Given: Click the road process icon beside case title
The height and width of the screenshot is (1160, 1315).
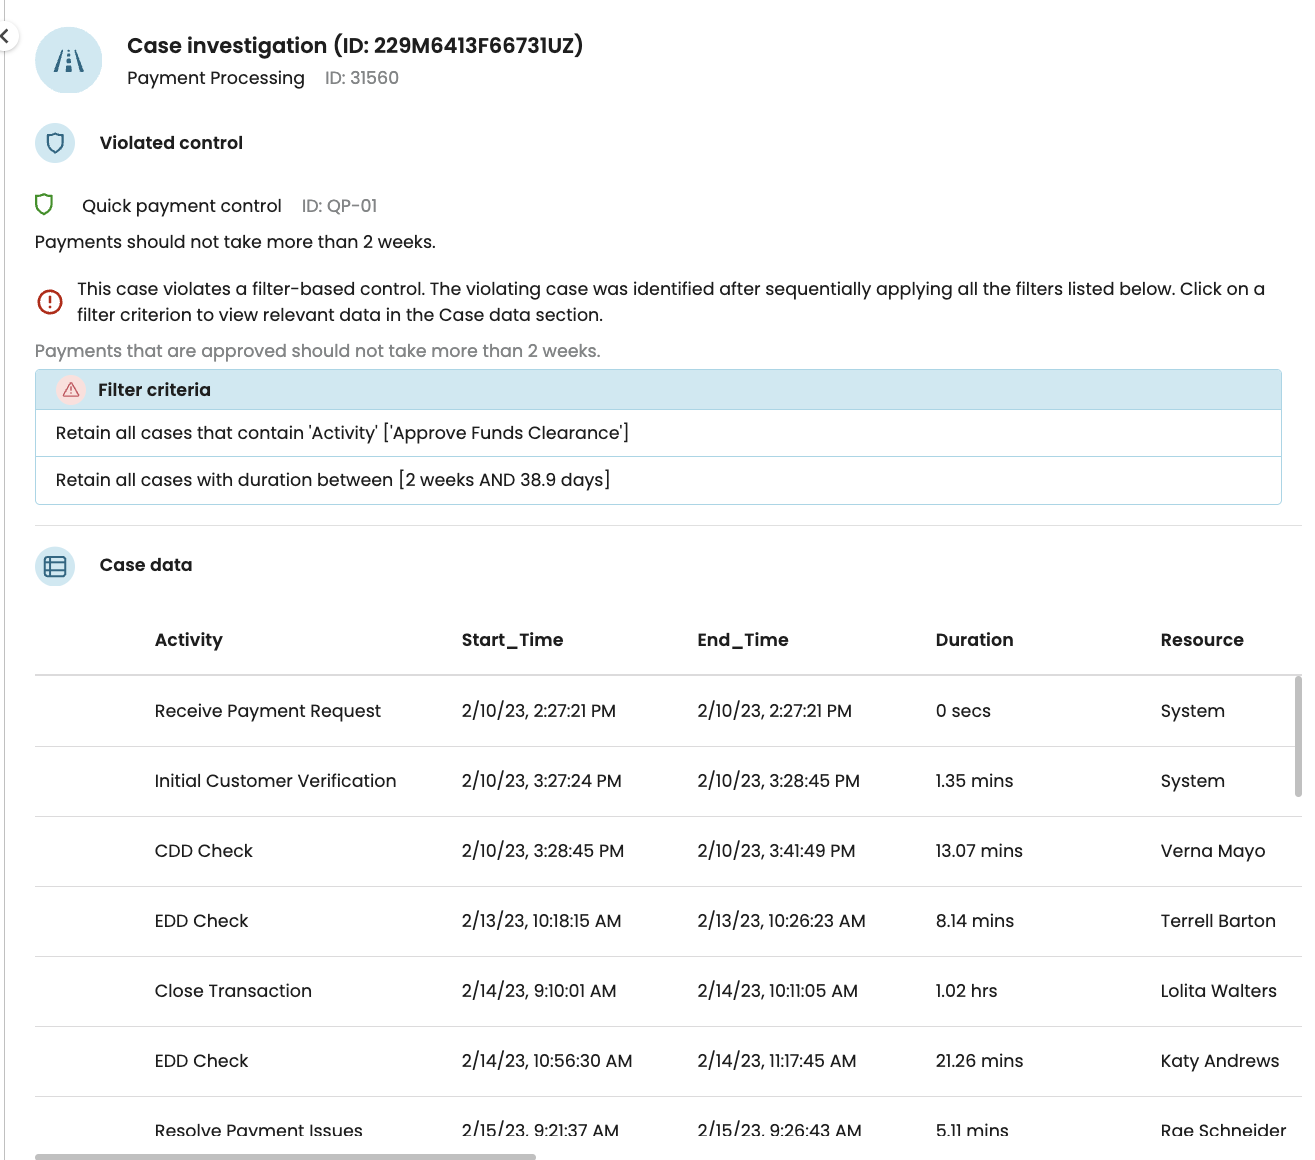Looking at the screenshot, I should [x=68, y=61].
